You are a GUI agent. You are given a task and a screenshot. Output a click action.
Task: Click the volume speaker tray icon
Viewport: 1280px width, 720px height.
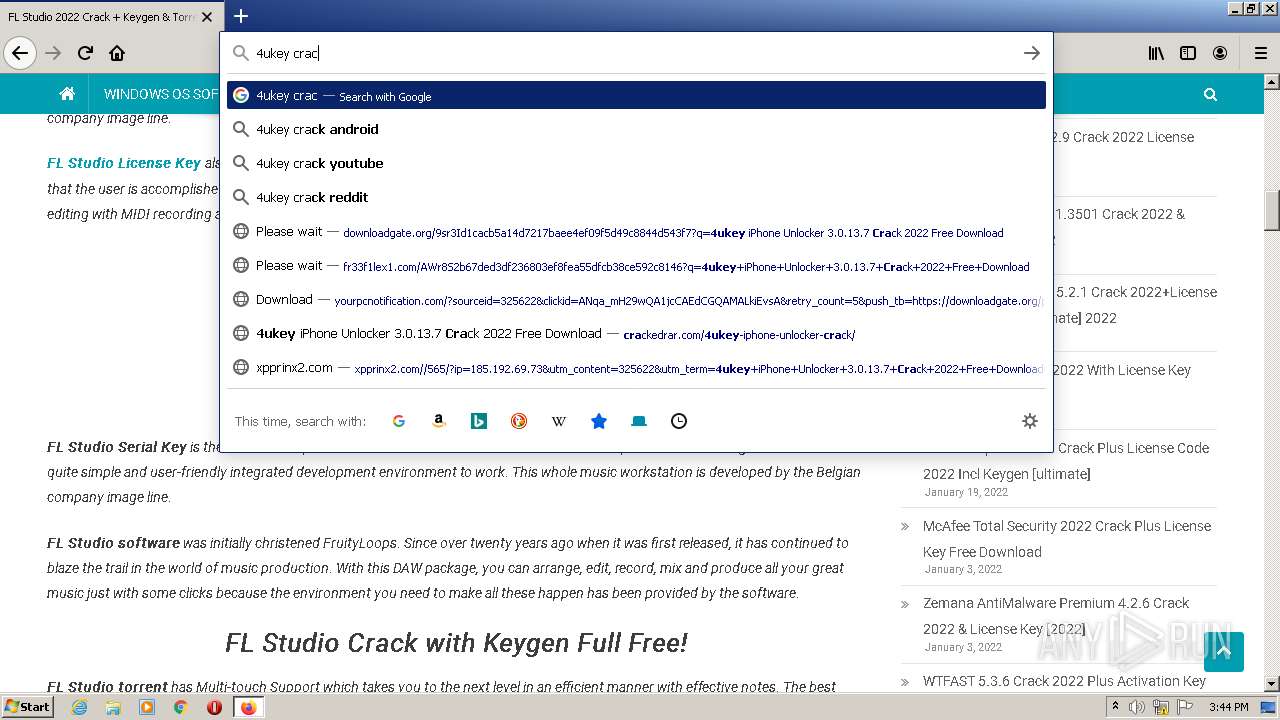1138,707
